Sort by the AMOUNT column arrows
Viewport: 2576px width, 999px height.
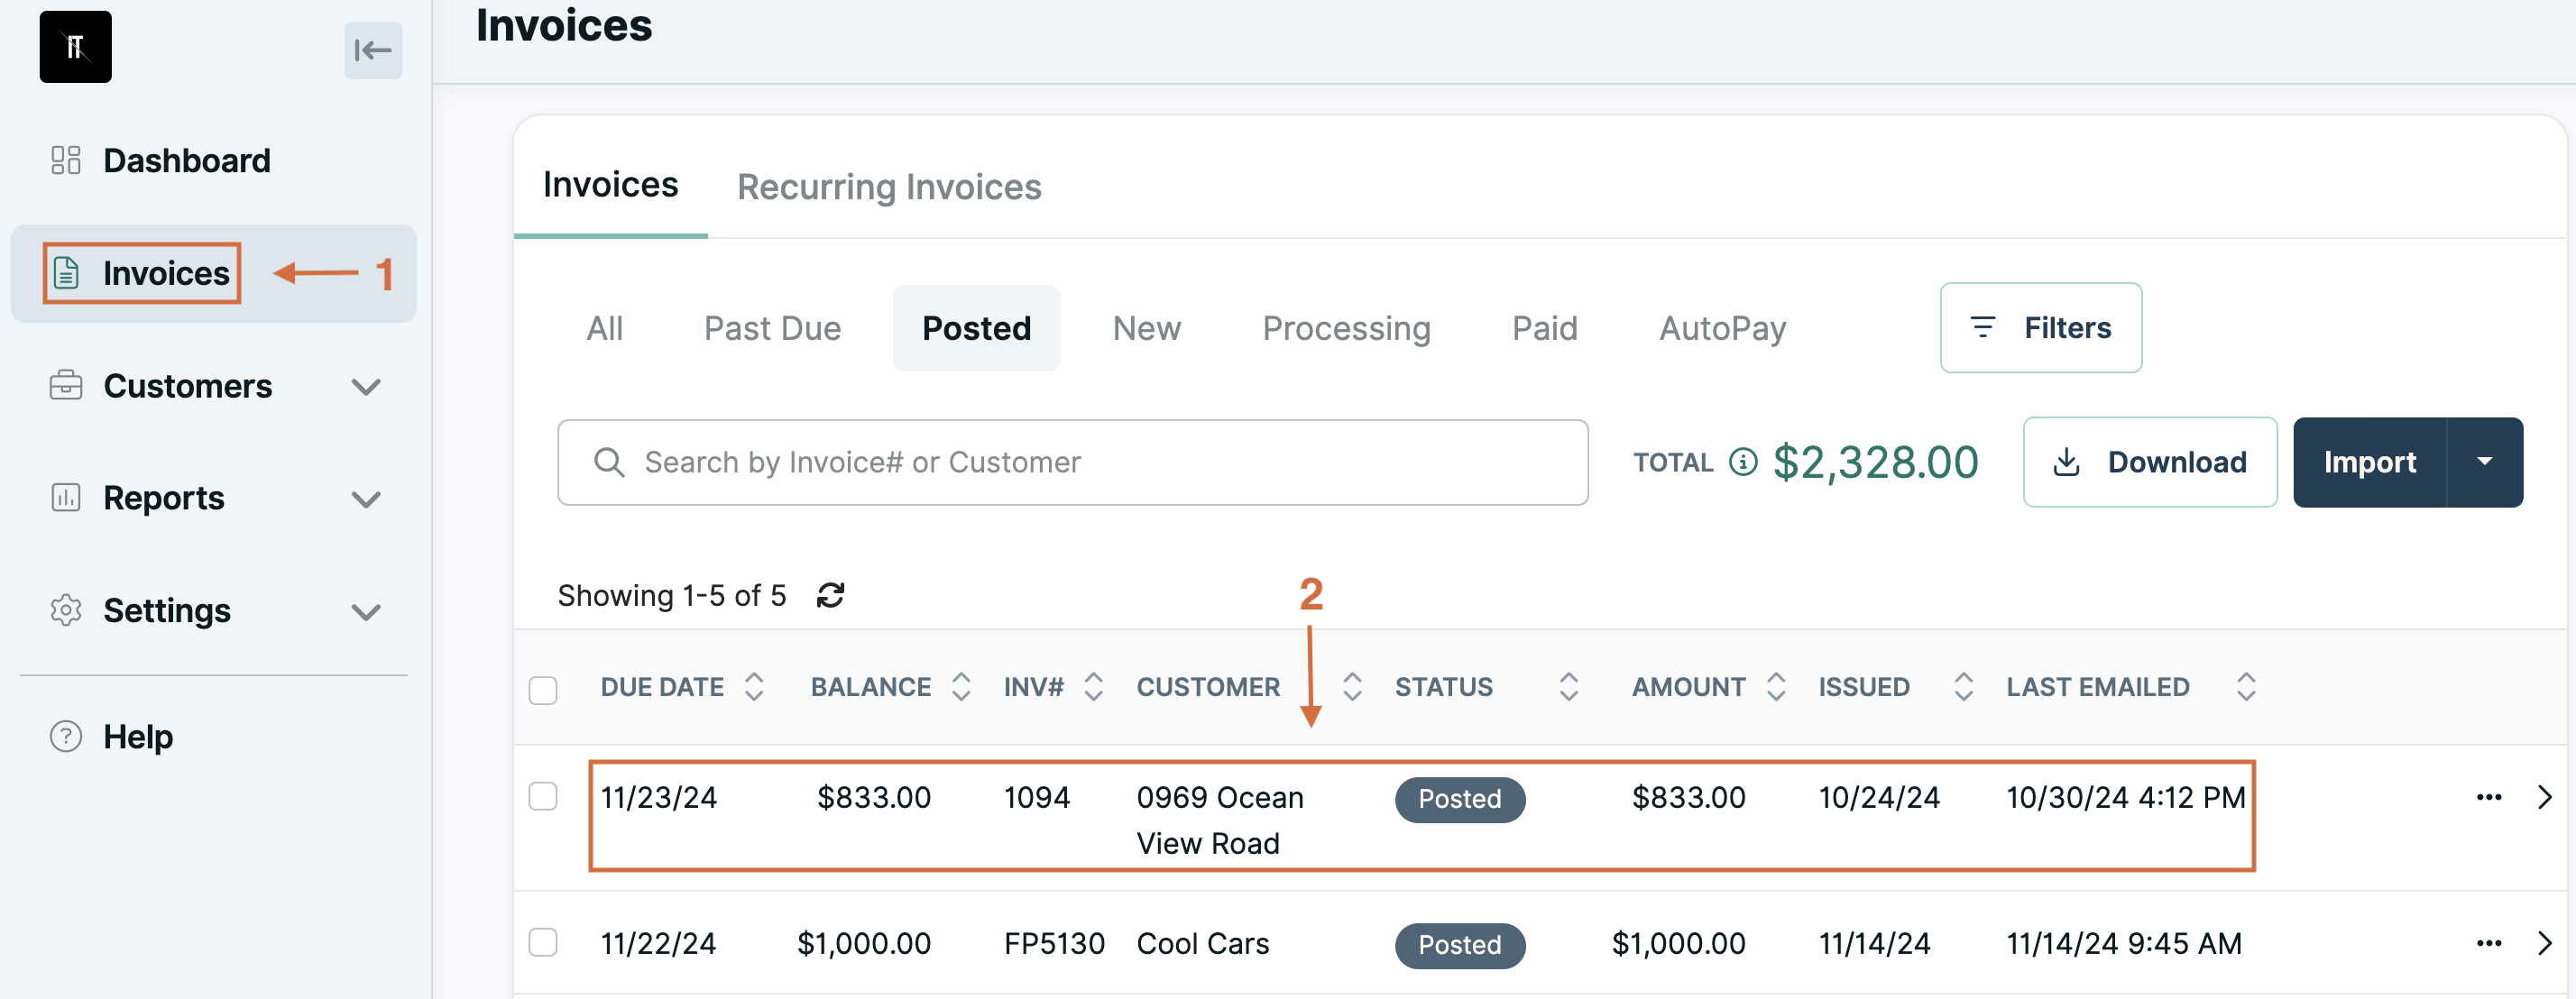pyautogui.click(x=1776, y=687)
